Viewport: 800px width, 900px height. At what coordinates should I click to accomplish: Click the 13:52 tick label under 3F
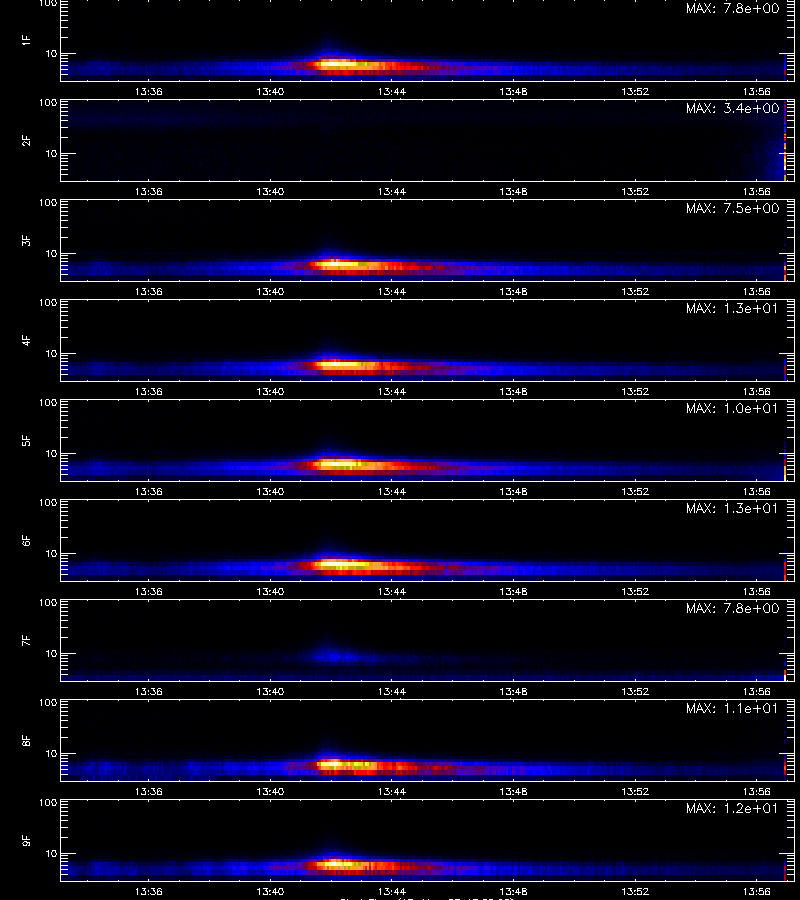635,291
